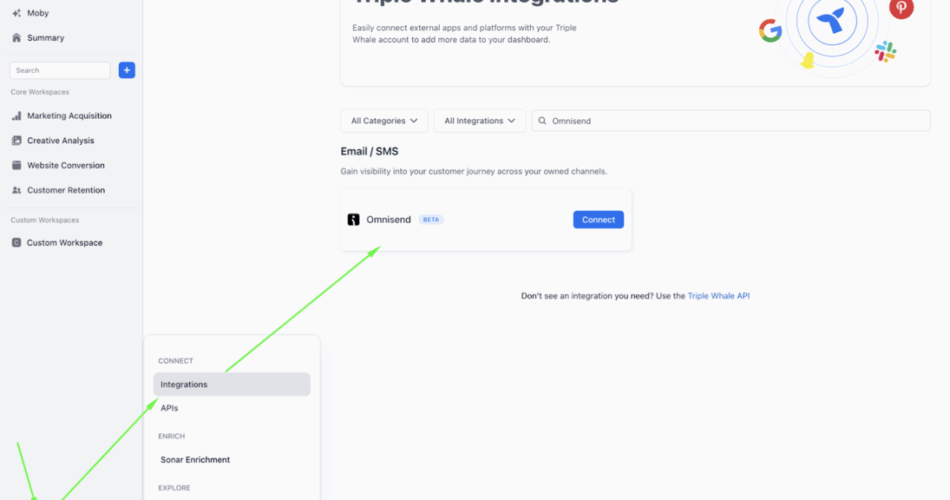Viewport: 950px width, 500px height.
Task: Click the Omnisend logo icon
Action: (353, 220)
